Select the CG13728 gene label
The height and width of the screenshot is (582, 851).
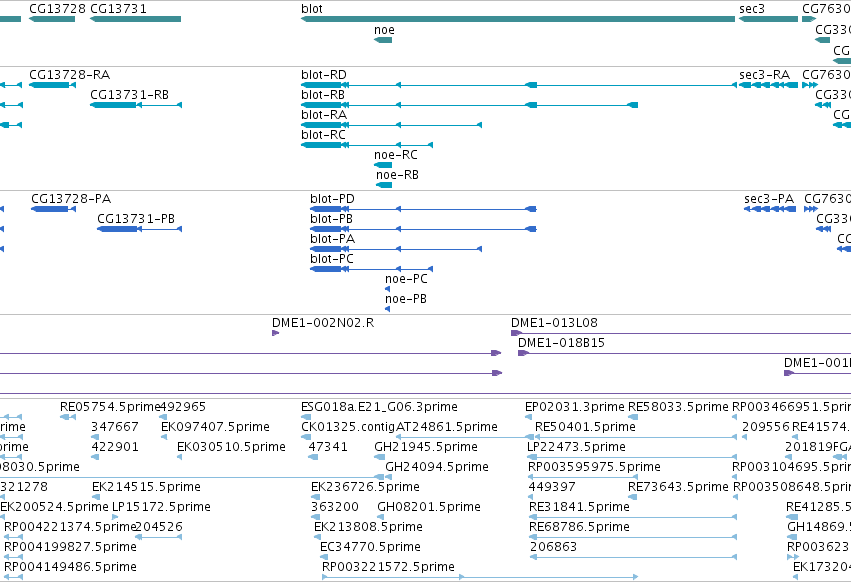pyautogui.click(x=58, y=9)
